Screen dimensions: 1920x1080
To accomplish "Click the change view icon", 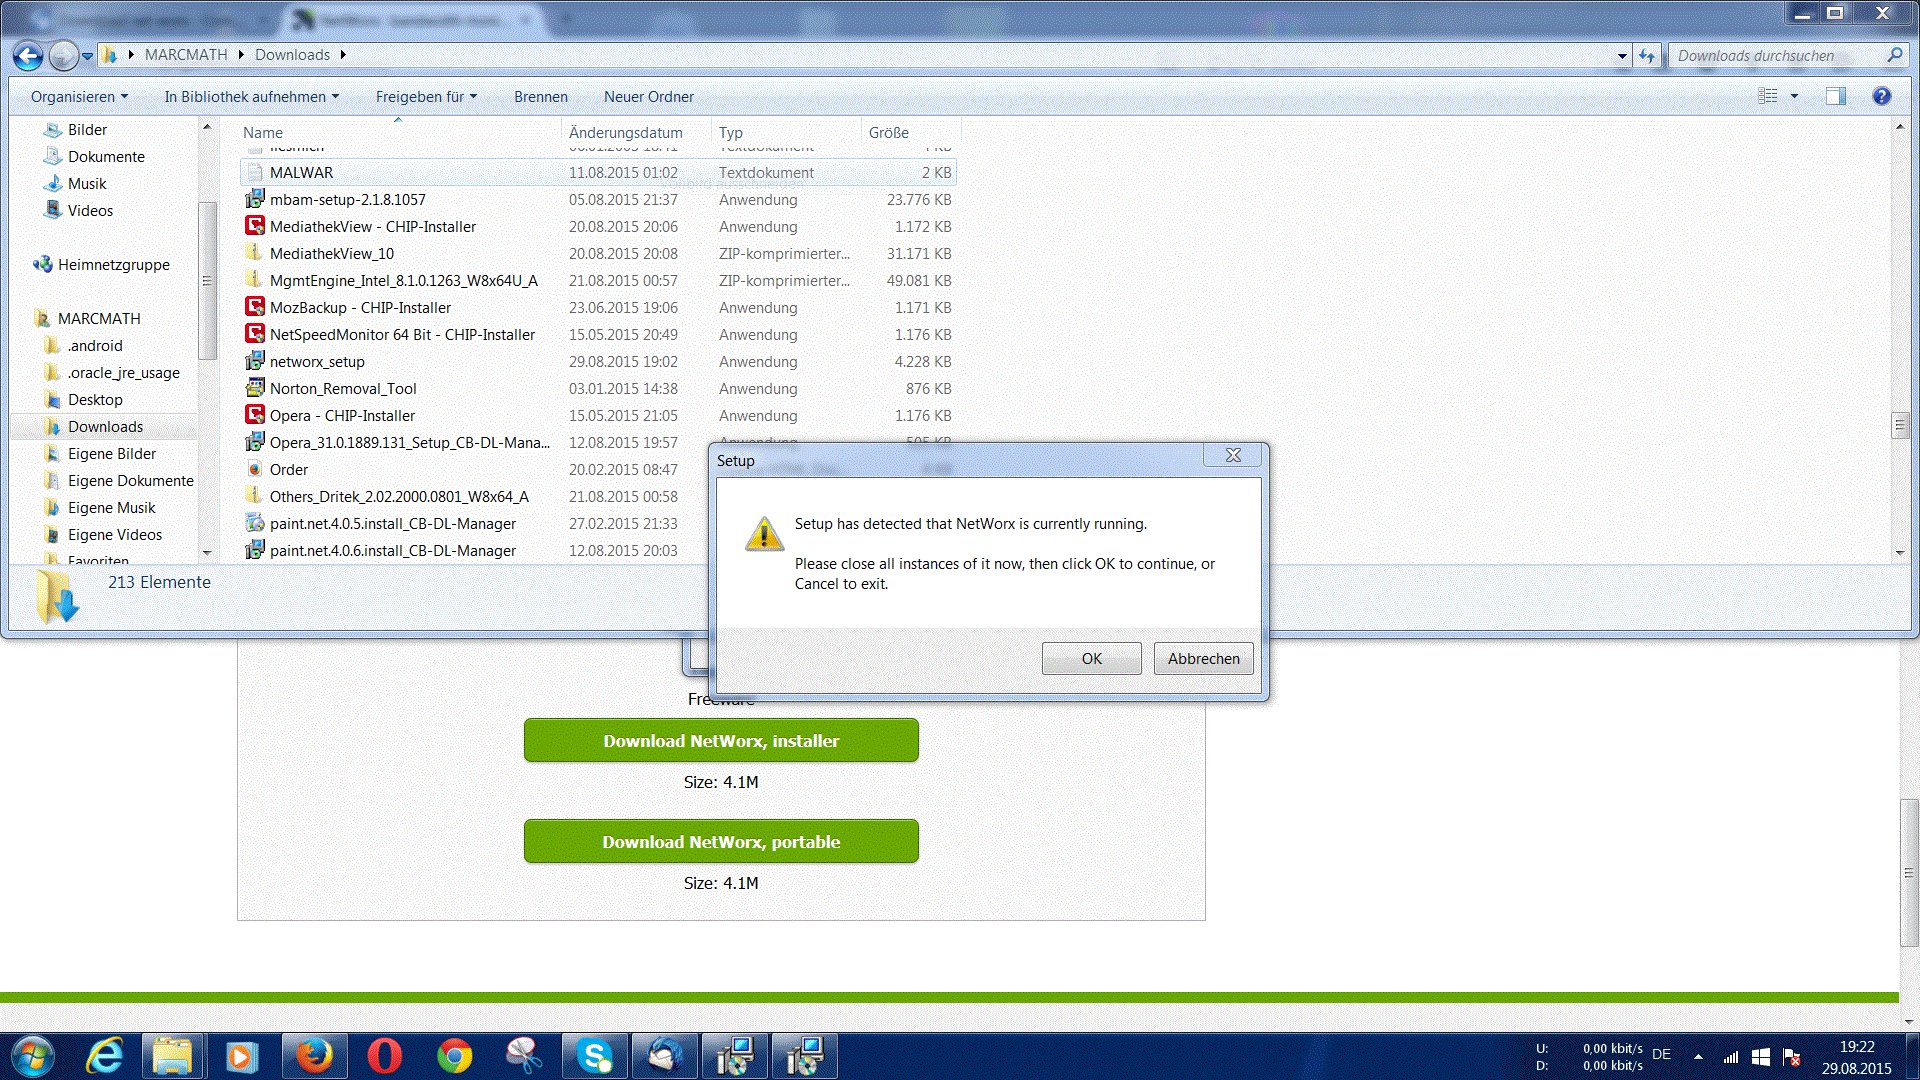I will [x=1768, y=96].
